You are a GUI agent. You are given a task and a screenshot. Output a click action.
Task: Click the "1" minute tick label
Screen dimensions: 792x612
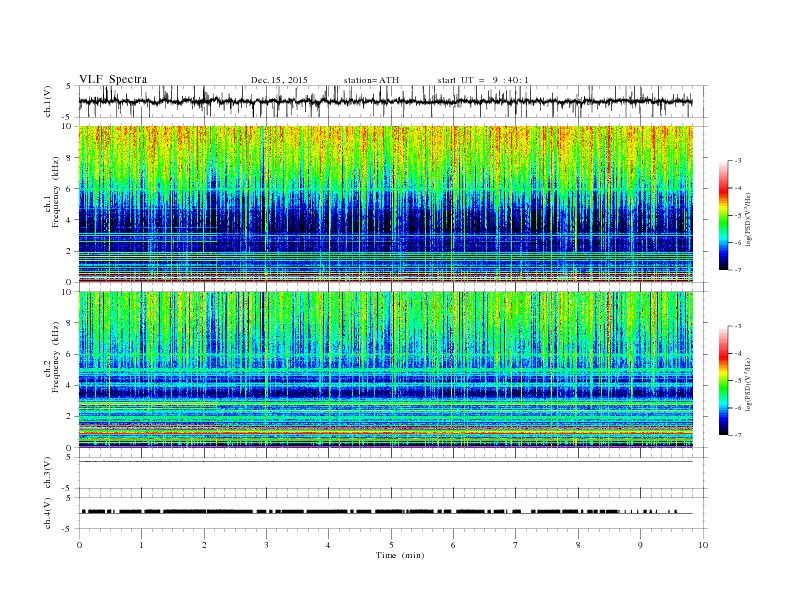(x=141, y=545)
